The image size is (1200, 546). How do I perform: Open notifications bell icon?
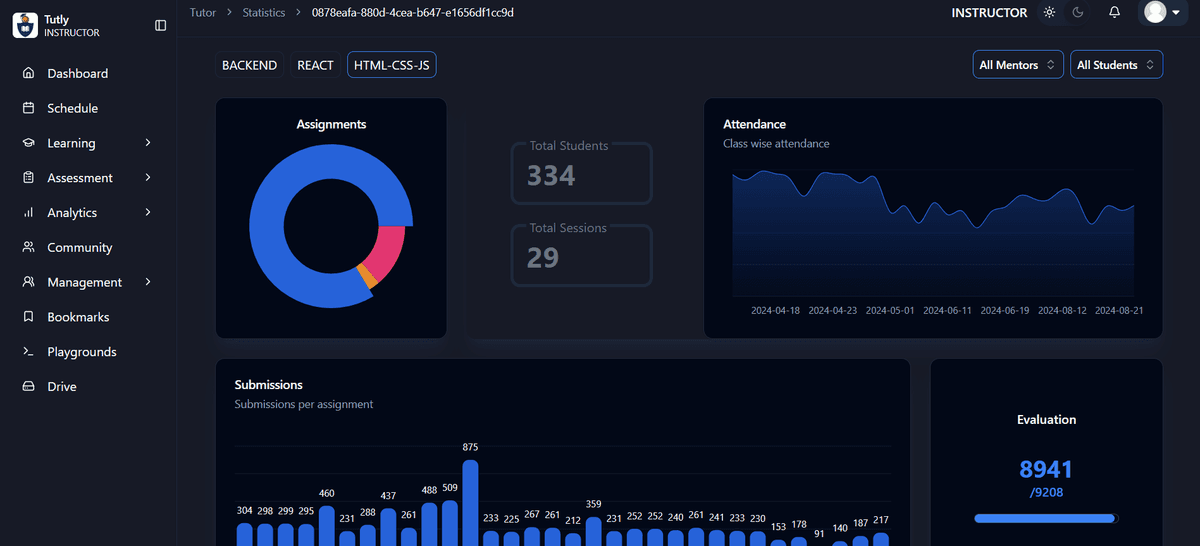(1114, 12)
